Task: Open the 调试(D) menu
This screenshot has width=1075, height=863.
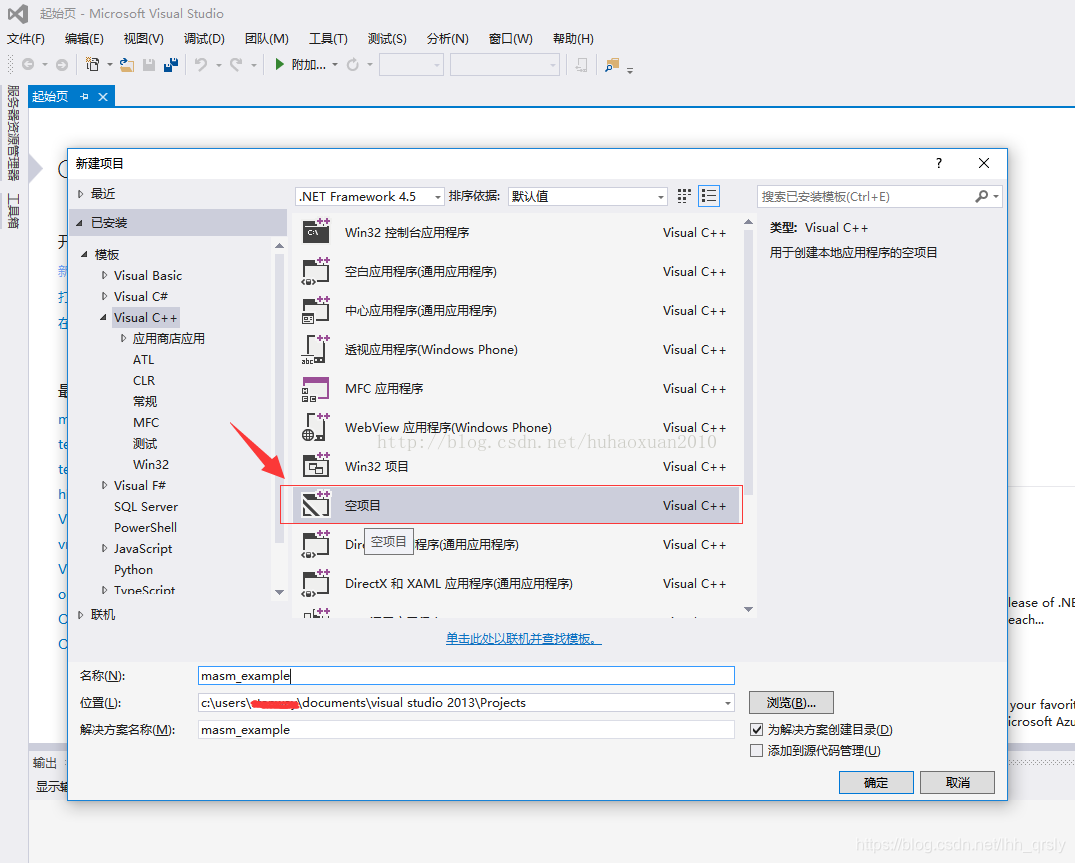Action: (204, 39)
